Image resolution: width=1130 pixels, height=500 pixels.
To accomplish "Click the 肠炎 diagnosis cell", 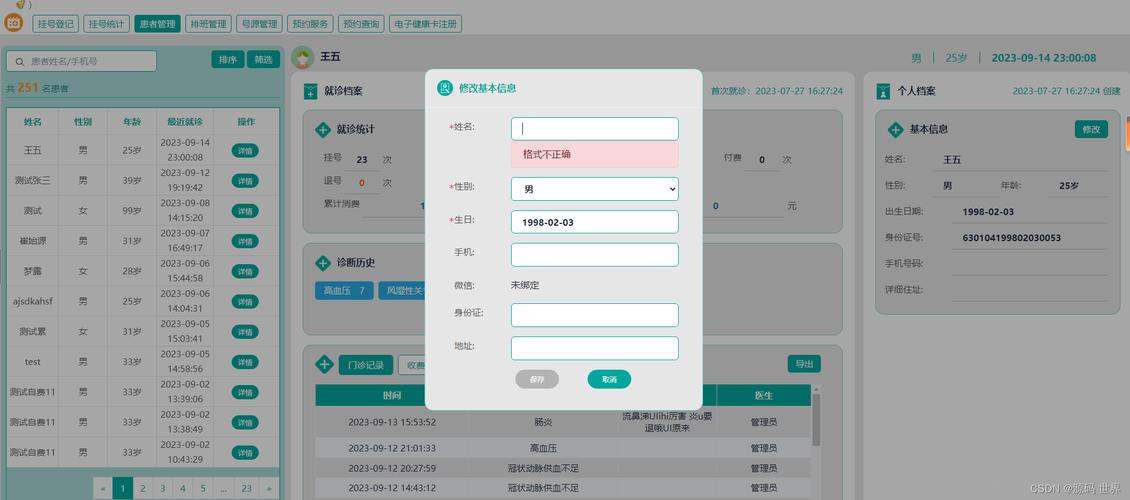I will (543, 422).
